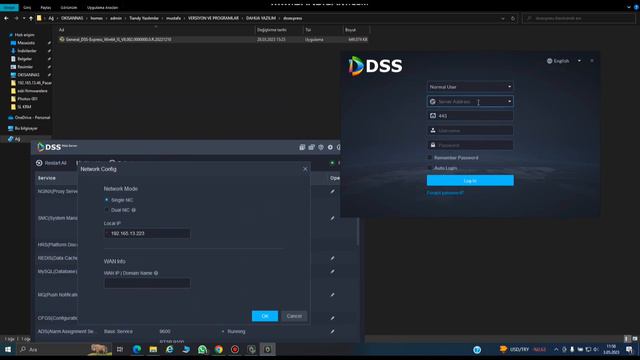
Task: Edit the MySQL database service
Action: [x=333, y=271]
